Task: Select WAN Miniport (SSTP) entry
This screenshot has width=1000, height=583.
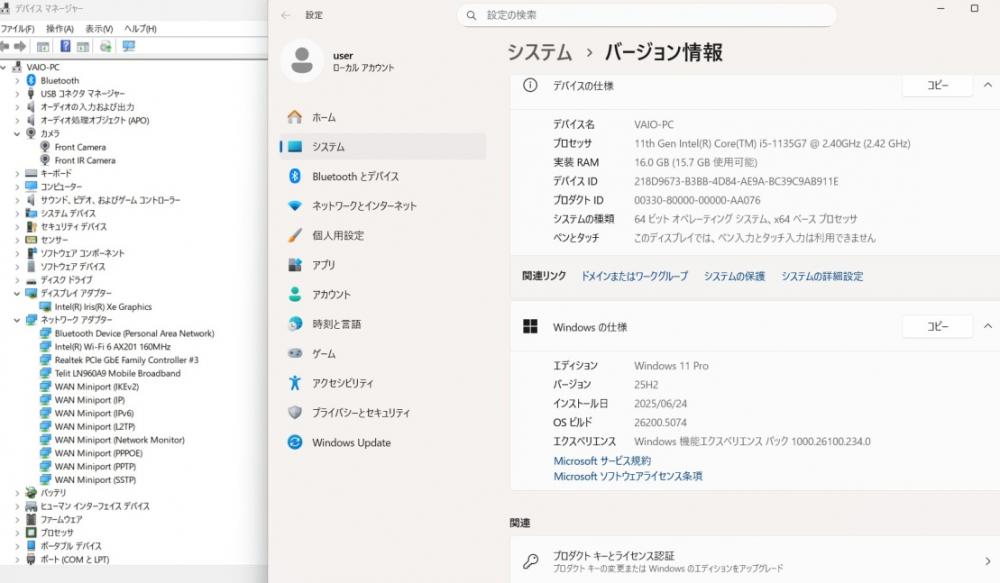Action: click(95, 480)
